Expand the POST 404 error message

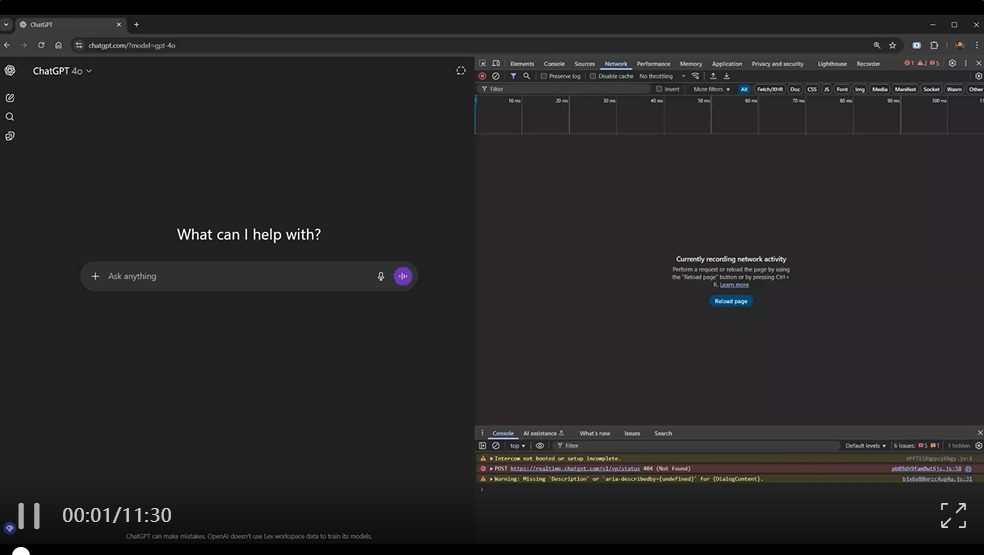click(491, 468)
